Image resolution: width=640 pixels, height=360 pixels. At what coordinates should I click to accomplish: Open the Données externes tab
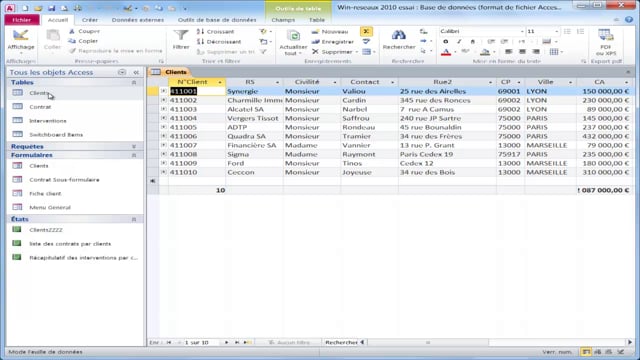point(138,20)
